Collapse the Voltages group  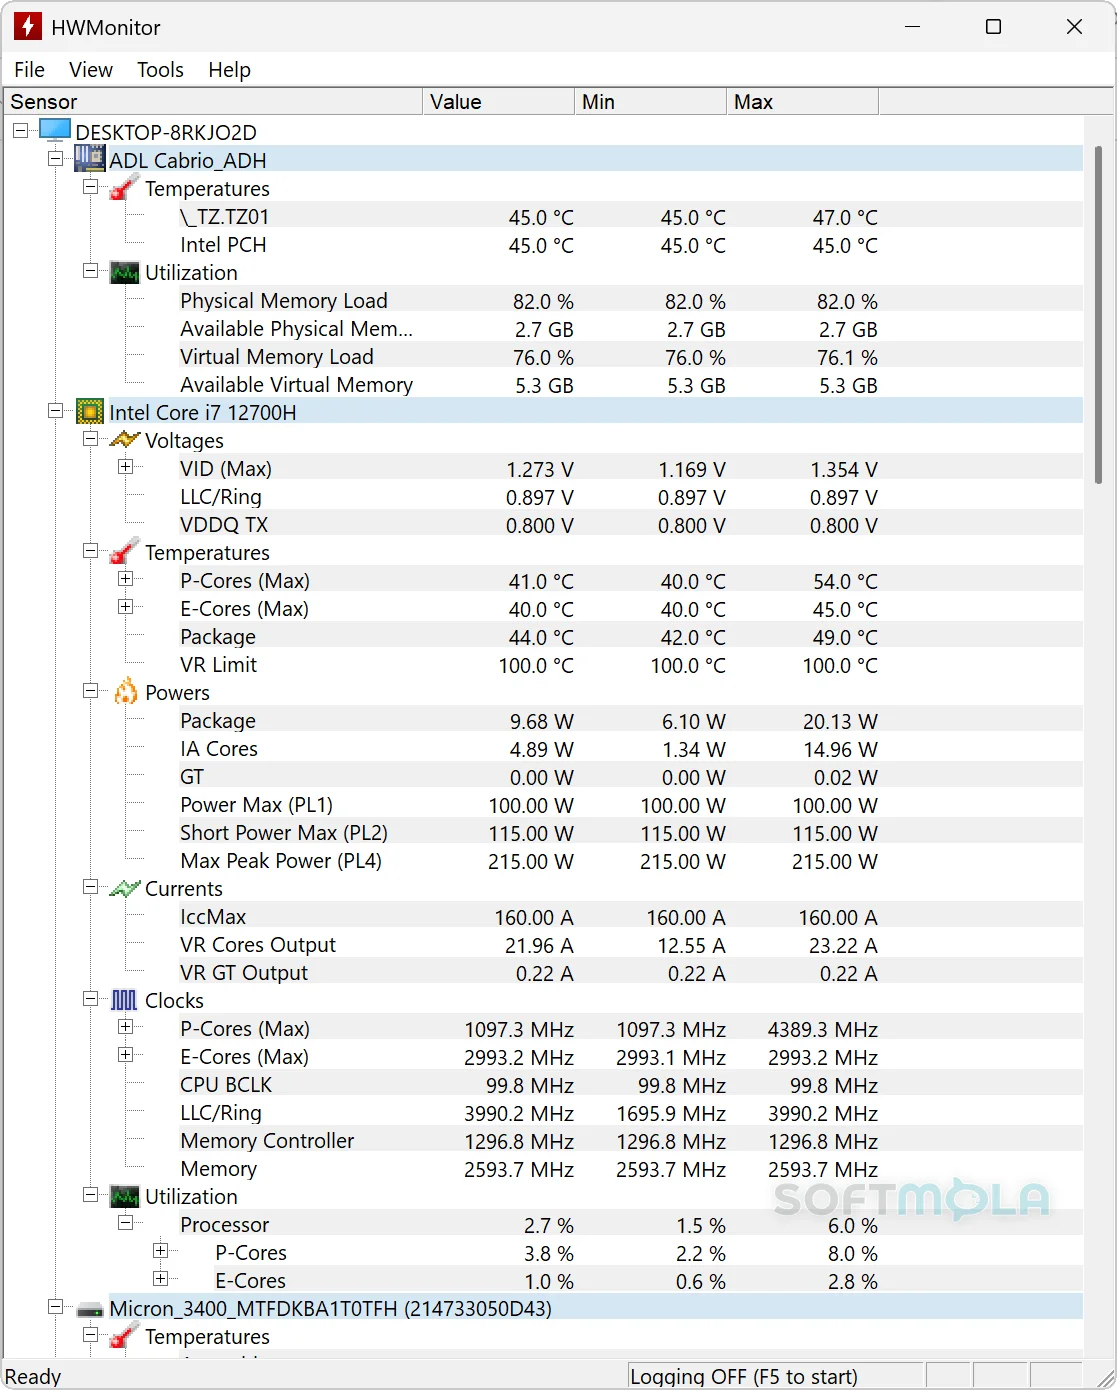pyautogui.click(x=90, y=439)
